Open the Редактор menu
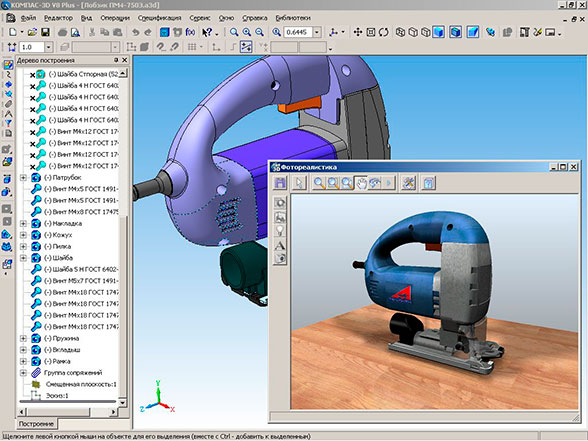 click(58, 18)
